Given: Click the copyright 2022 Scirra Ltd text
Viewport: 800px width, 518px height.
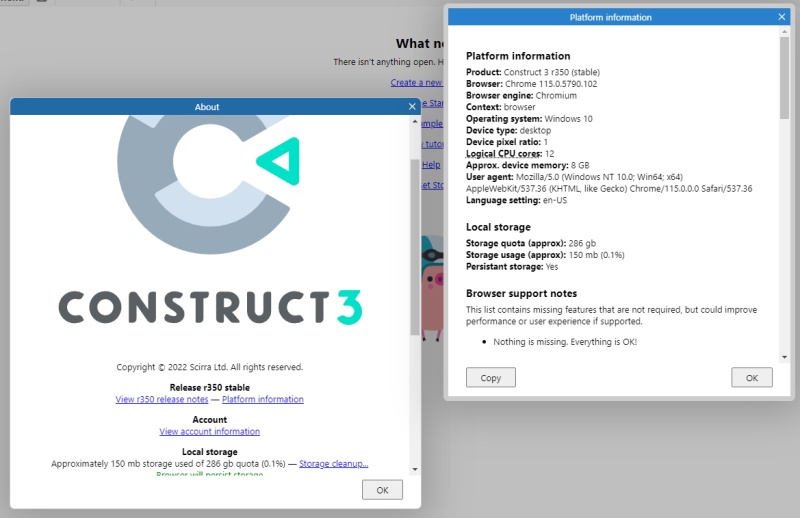Looking at the screenshot, I should [x=209, y=367].
